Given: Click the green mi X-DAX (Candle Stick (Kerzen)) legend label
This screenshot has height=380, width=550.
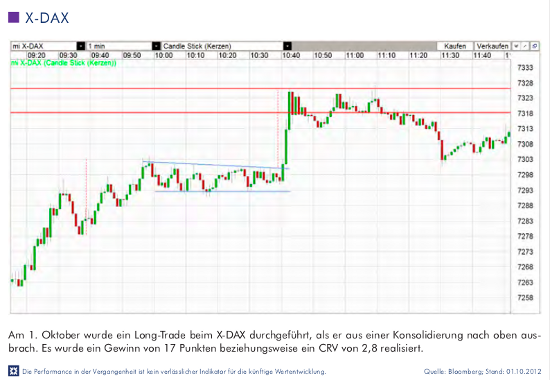Looking at the screenshot, I should [63, 63].
